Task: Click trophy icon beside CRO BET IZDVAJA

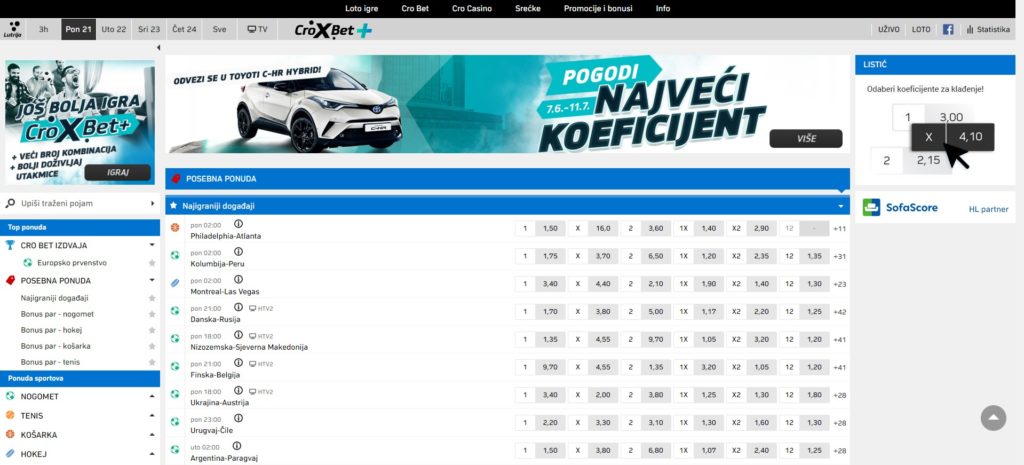Action: click(10, 245)
